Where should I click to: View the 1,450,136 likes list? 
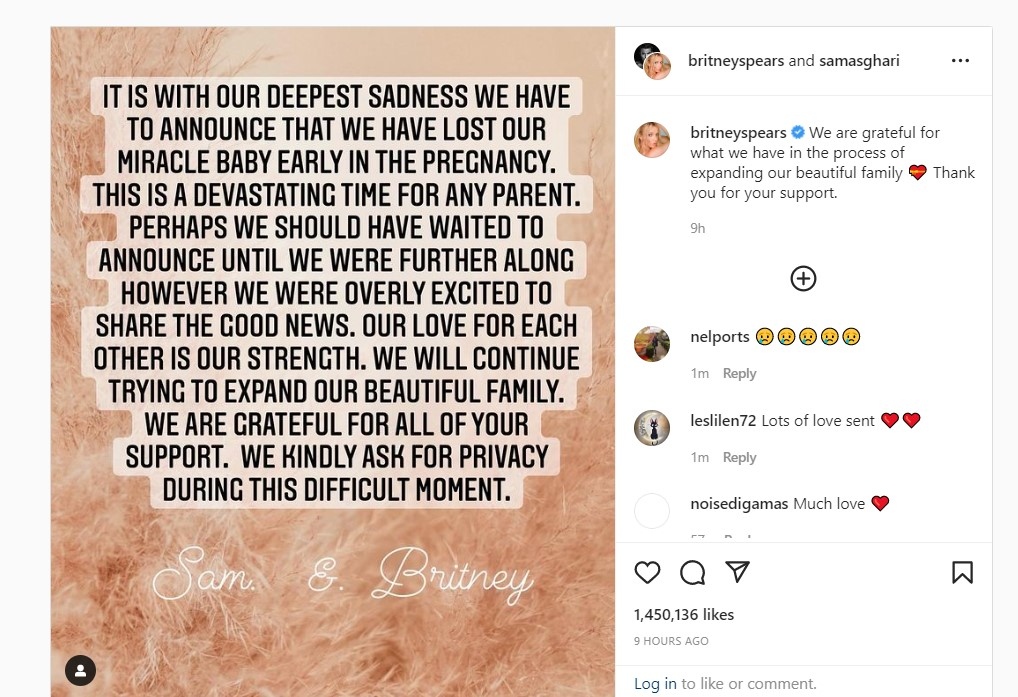click(684, 615)
